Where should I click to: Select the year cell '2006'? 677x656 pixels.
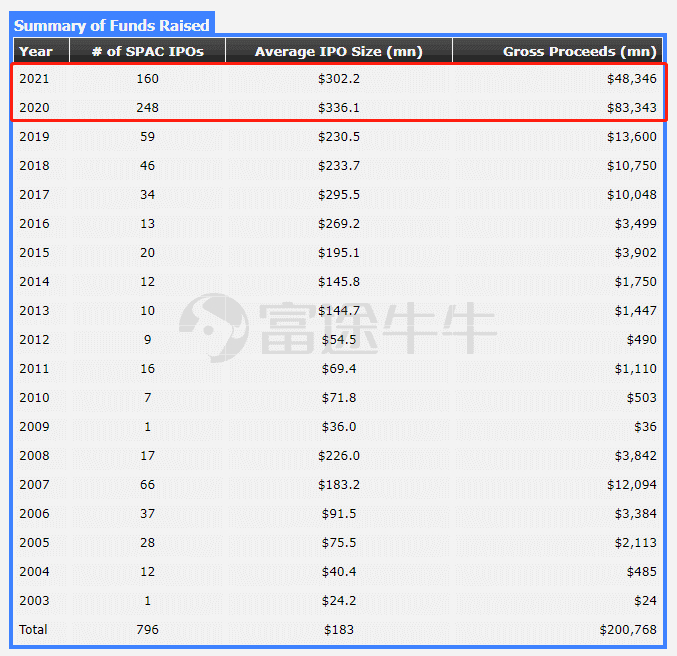34,513
